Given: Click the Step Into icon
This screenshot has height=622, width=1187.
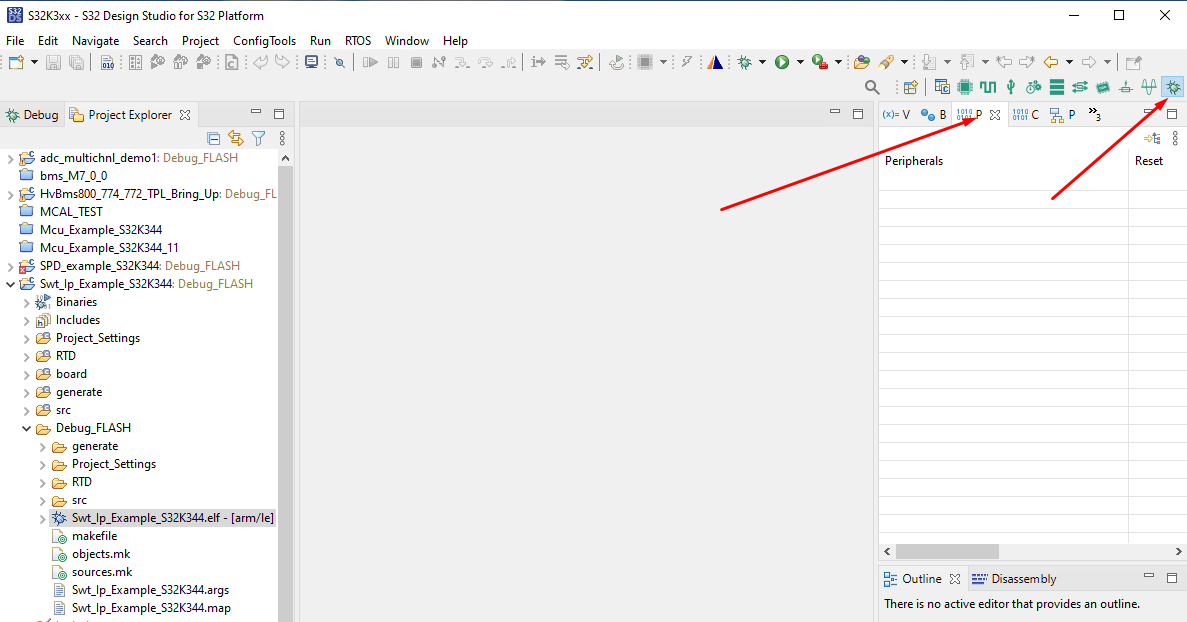Looking at the screenshot, I should coord(462,62).
